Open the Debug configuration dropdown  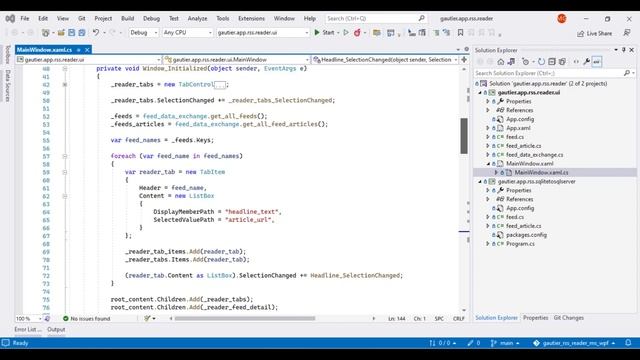click(x=144, y=33)
